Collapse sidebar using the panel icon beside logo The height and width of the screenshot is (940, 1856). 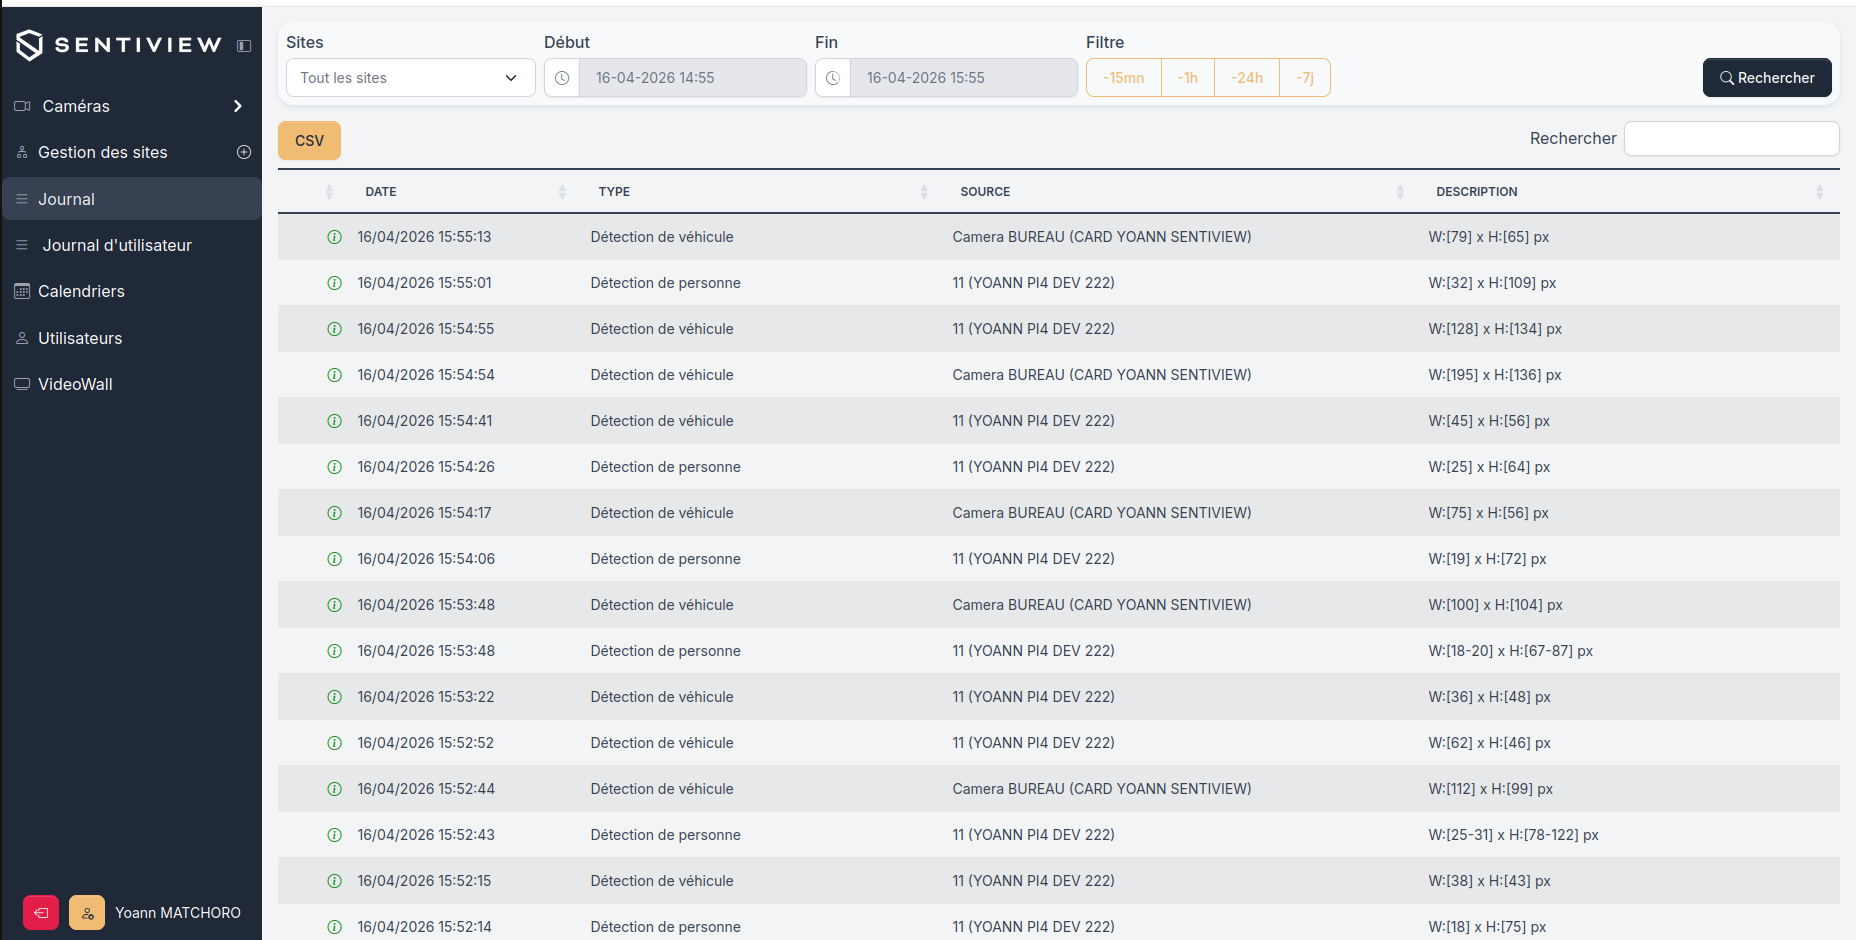(x=244, y=46)
